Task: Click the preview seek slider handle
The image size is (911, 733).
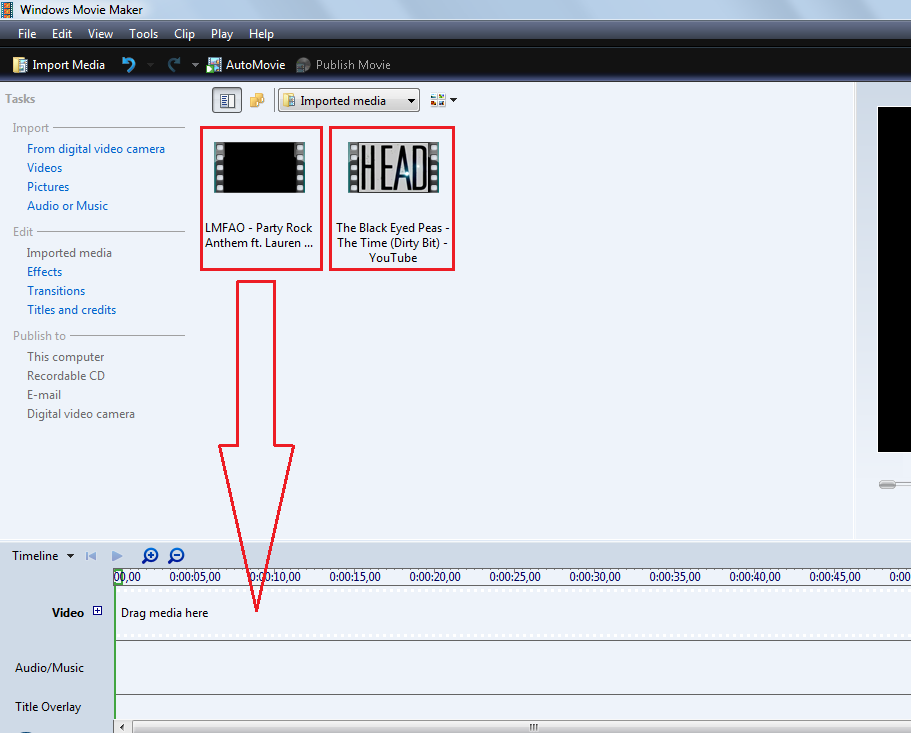Action: tap(887, 484)
